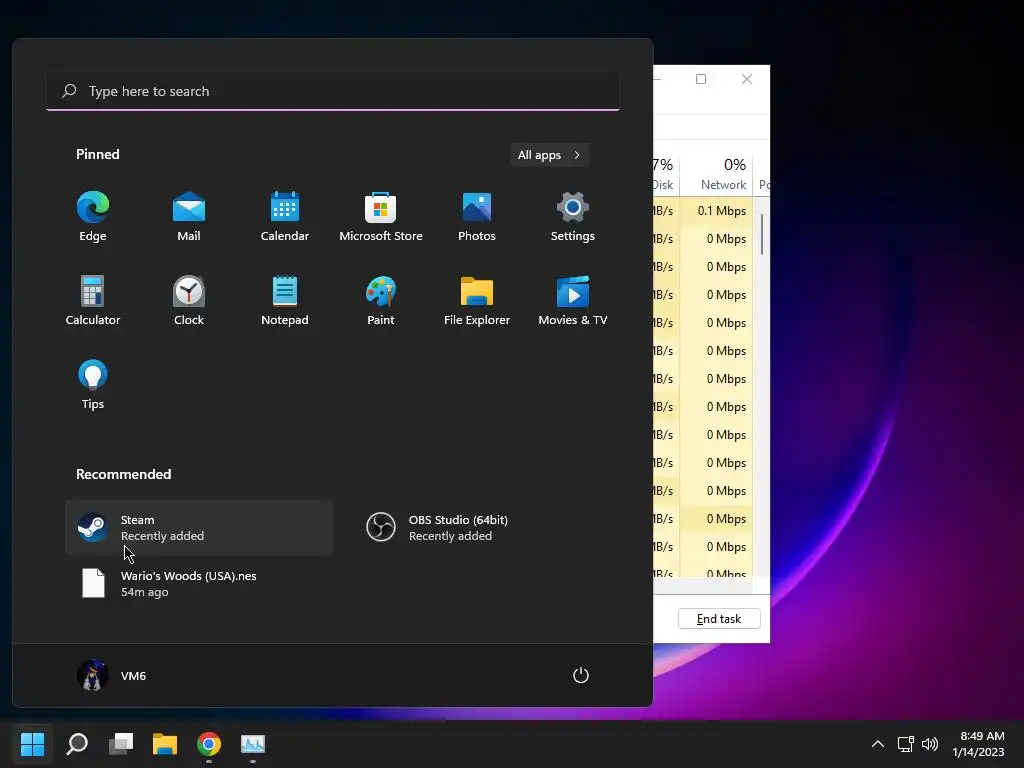
Task: Click the Windows Start button on taskbar
Action: pos(32,744)
